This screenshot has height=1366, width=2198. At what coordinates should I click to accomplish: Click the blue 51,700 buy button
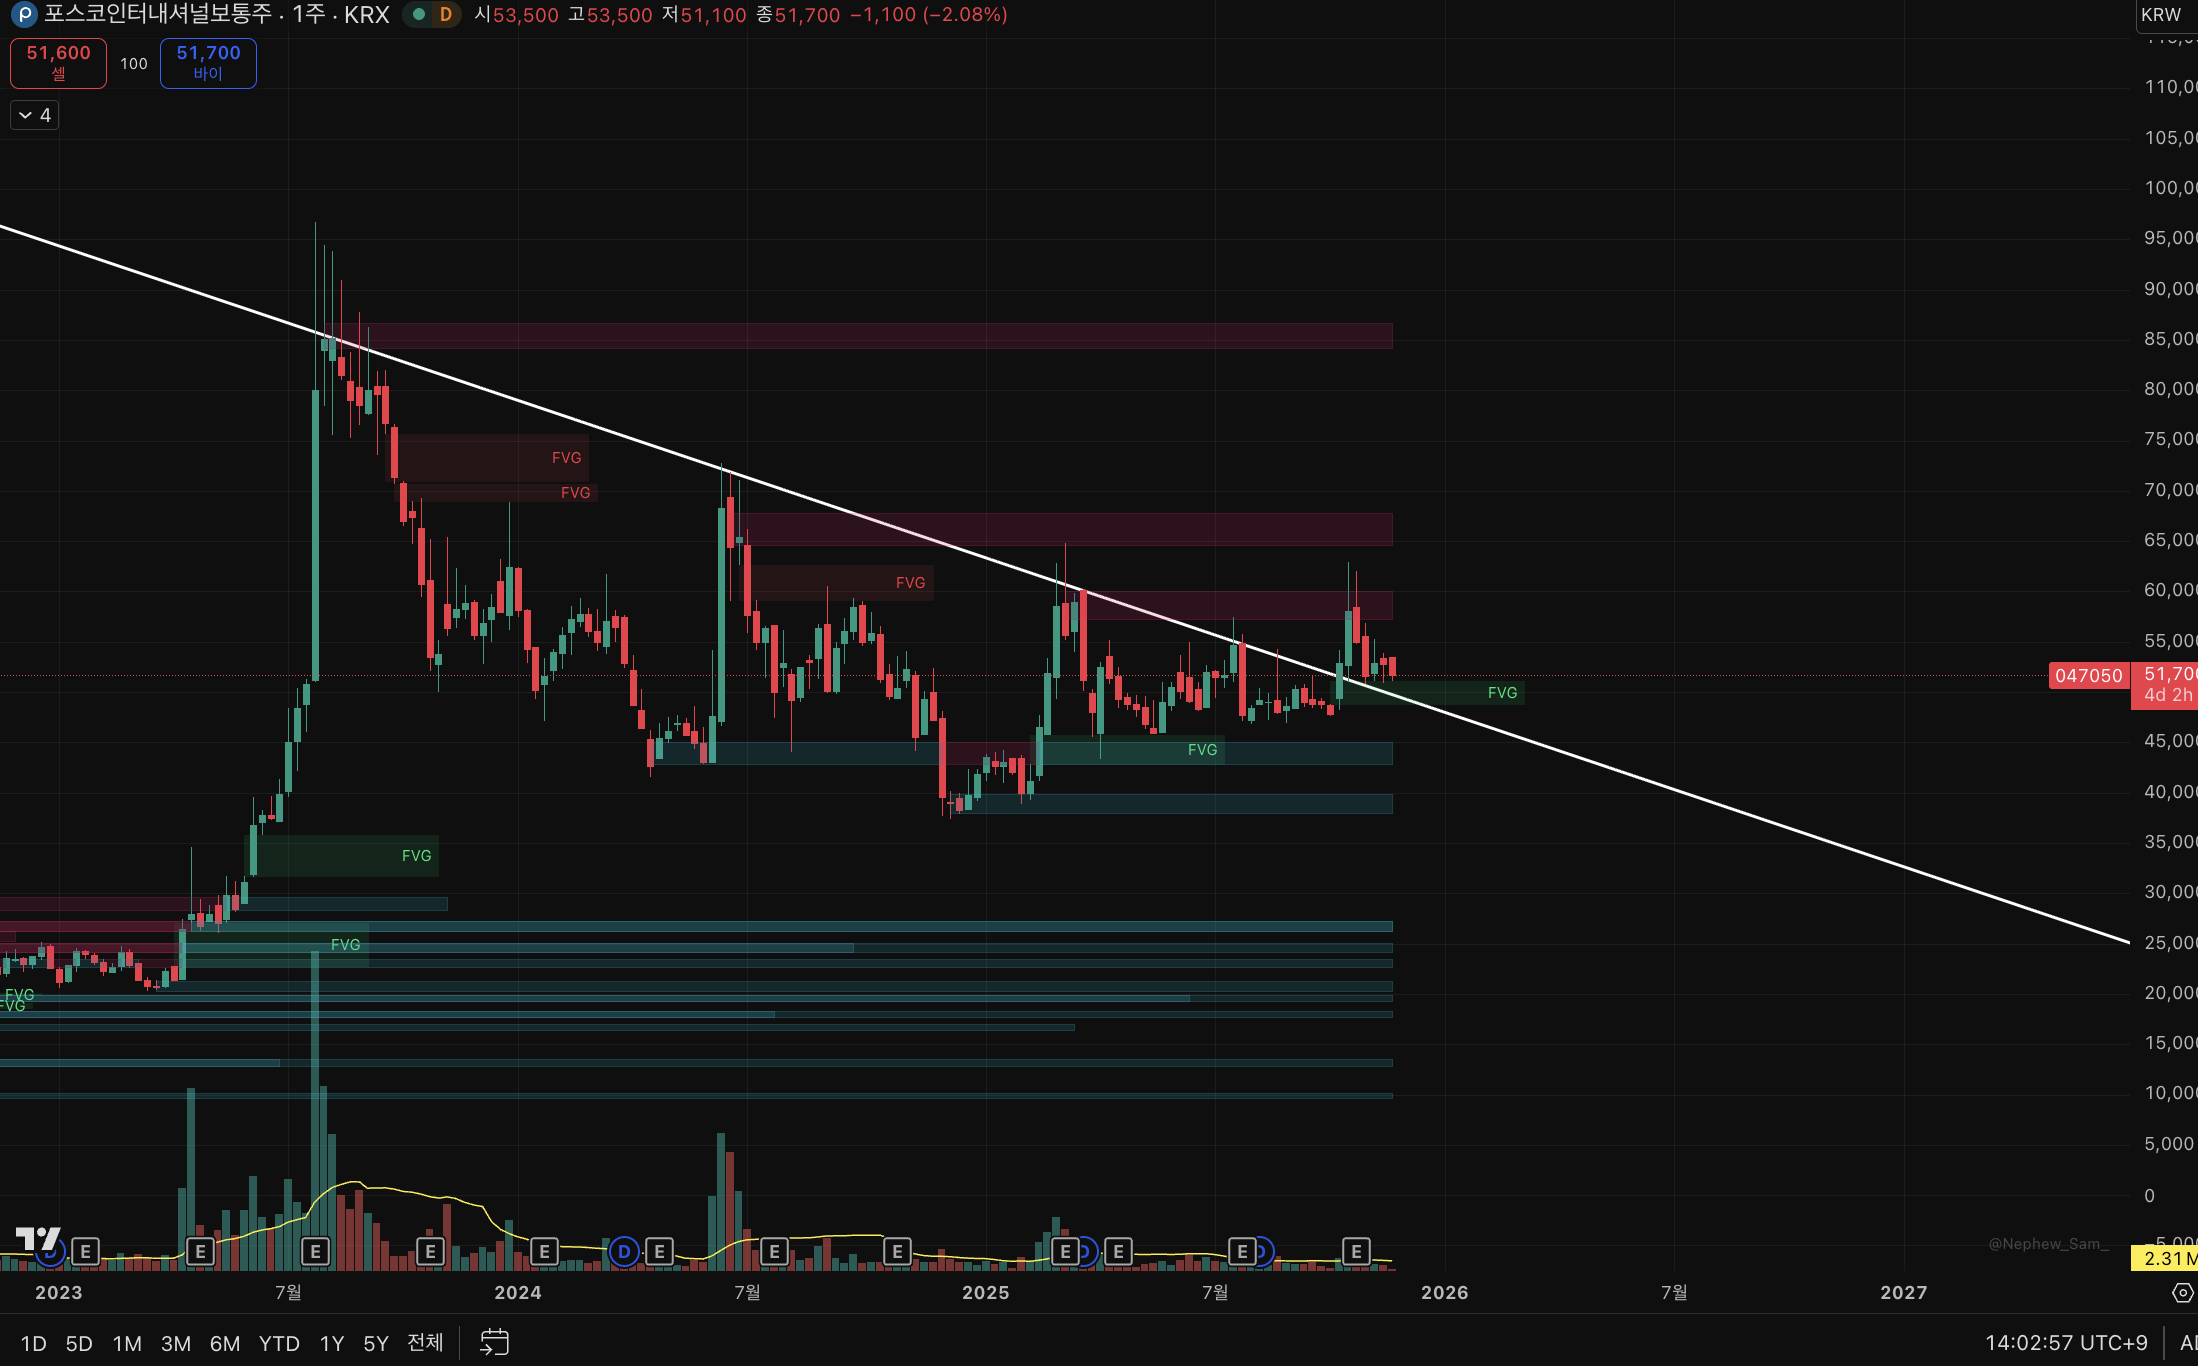click(x=208, y=63)
